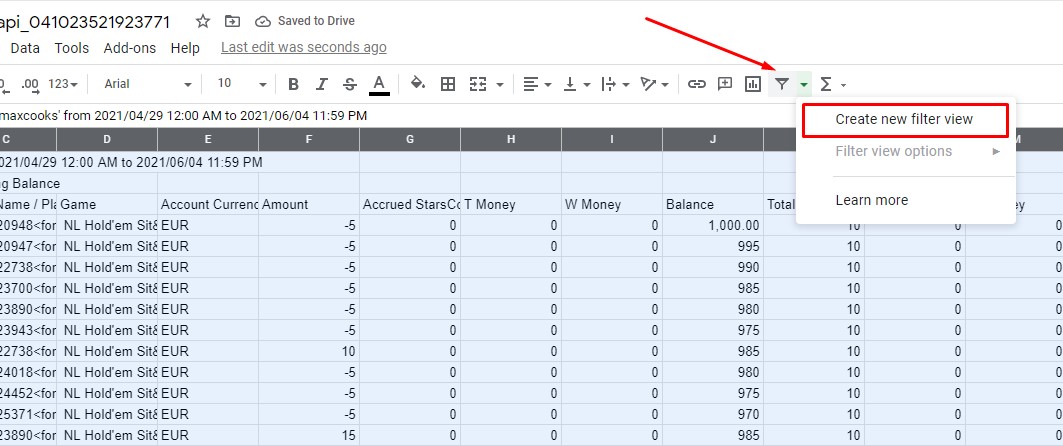The width and height of the screenshot is (1063, 446).
Task: Select column D header
Action: pyautogui.click(x=107, y=140)
